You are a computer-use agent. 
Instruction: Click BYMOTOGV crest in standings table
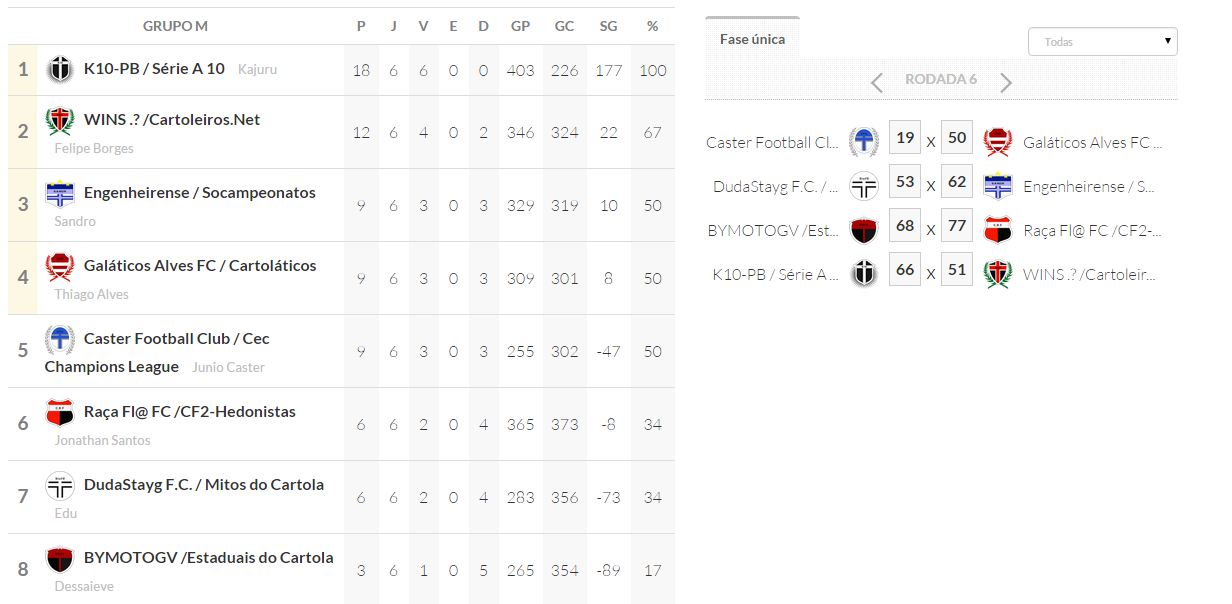point(60,559)
